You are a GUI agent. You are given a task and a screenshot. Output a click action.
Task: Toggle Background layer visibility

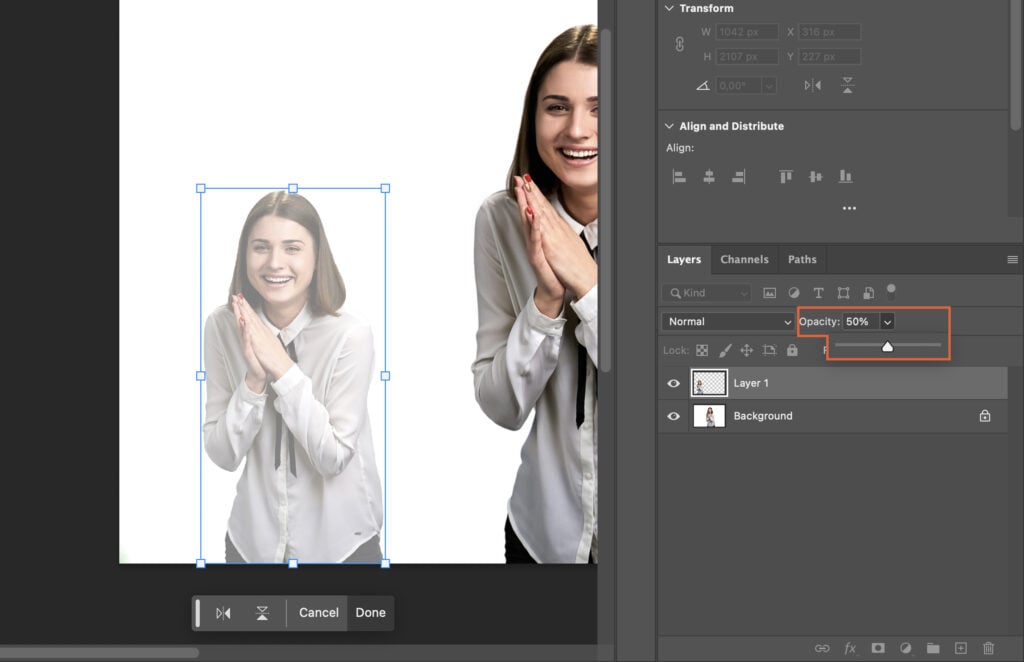tap(673, 415)
